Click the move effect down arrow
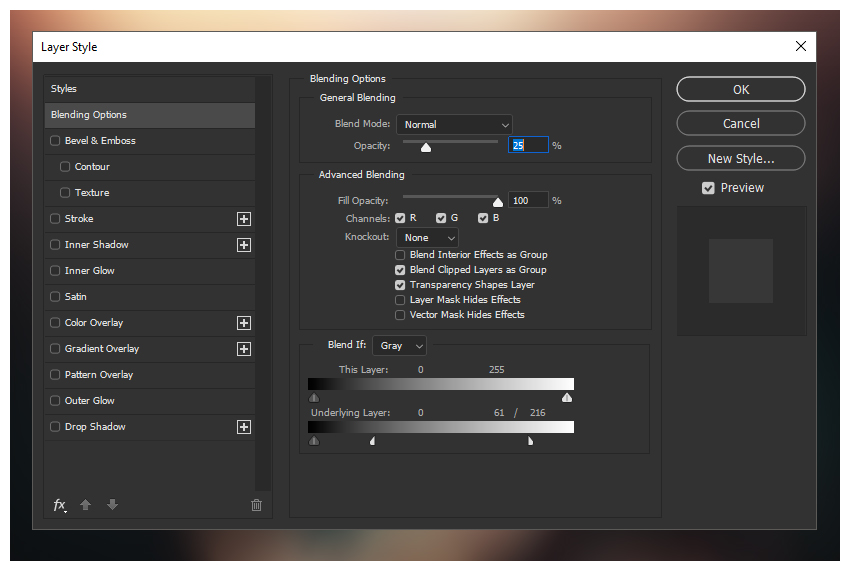 click(x=112, y=505)
